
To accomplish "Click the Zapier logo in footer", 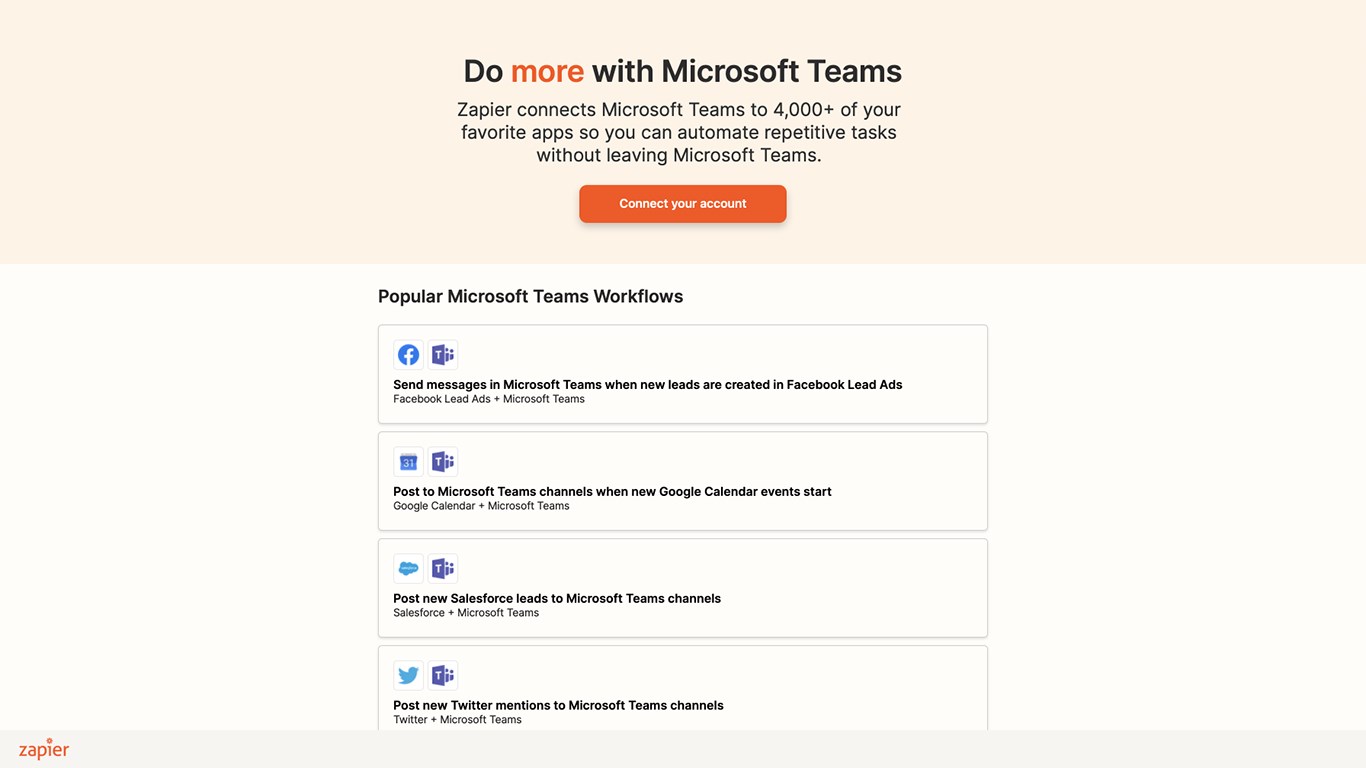I will click(44, 749).
